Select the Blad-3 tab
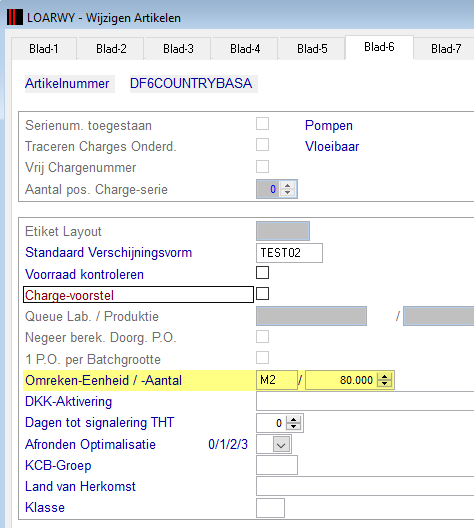The height and width of the screenshot is (528, 474). coord(178,49)
